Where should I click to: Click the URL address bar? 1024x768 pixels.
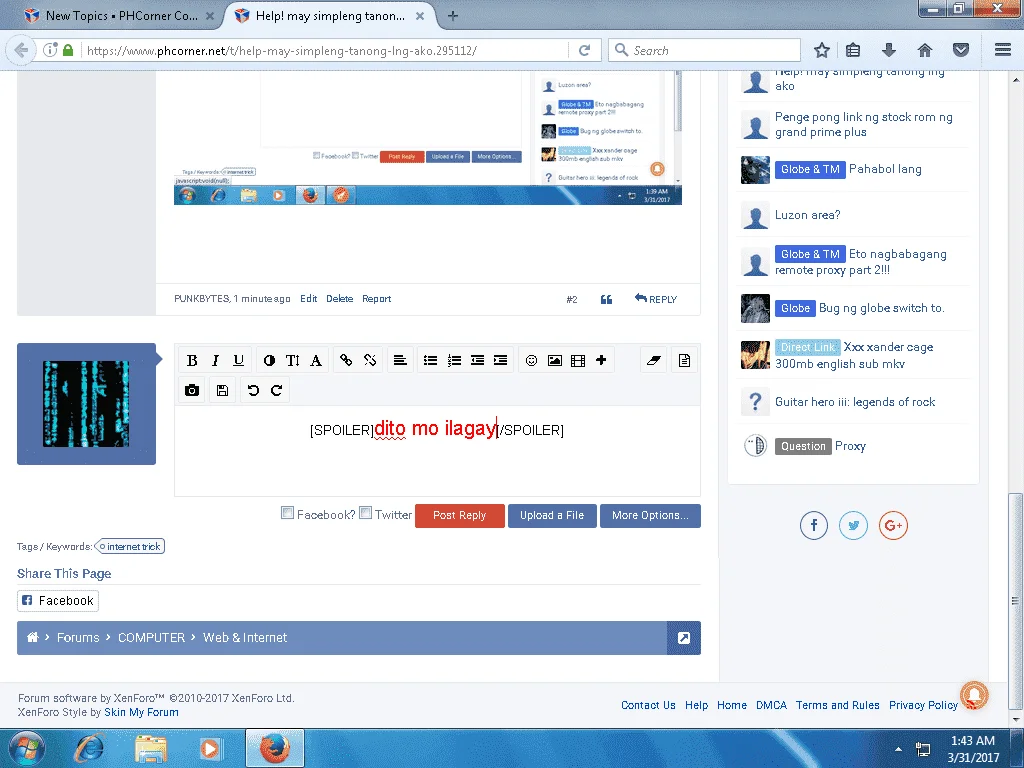(323, 50)
